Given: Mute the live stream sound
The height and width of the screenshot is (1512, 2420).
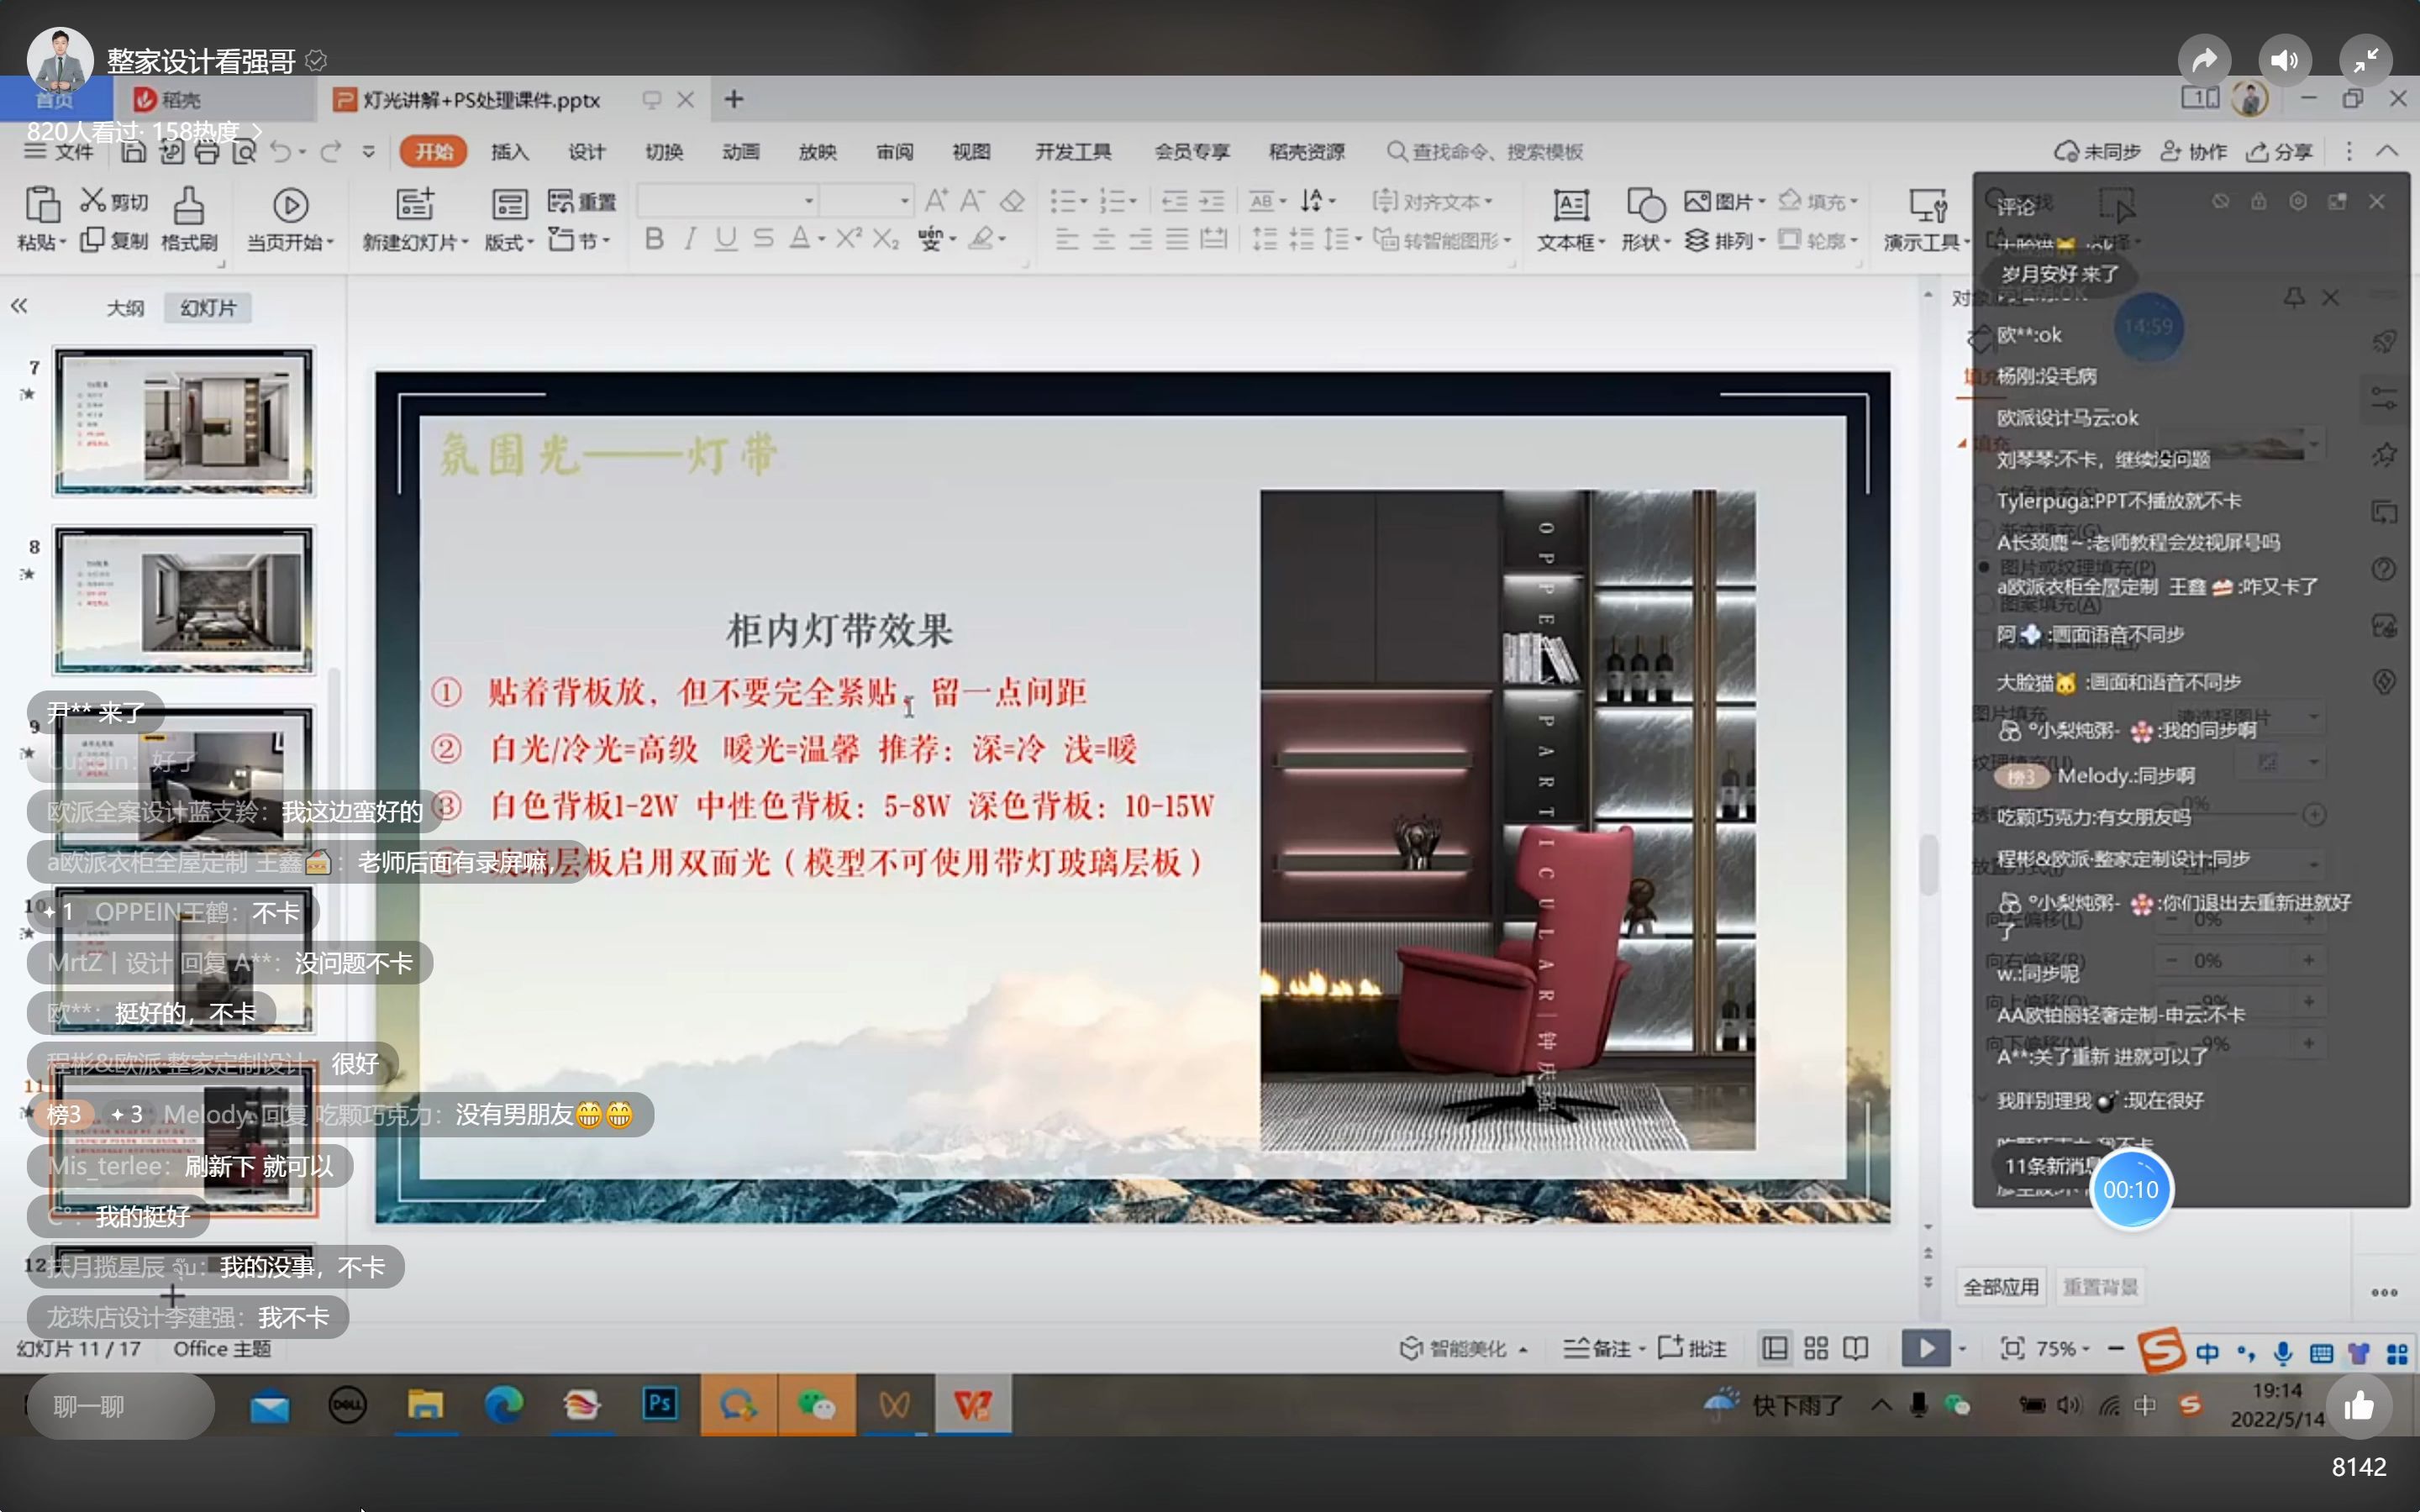Looking at the screenshot, I should coord(2284,61).
